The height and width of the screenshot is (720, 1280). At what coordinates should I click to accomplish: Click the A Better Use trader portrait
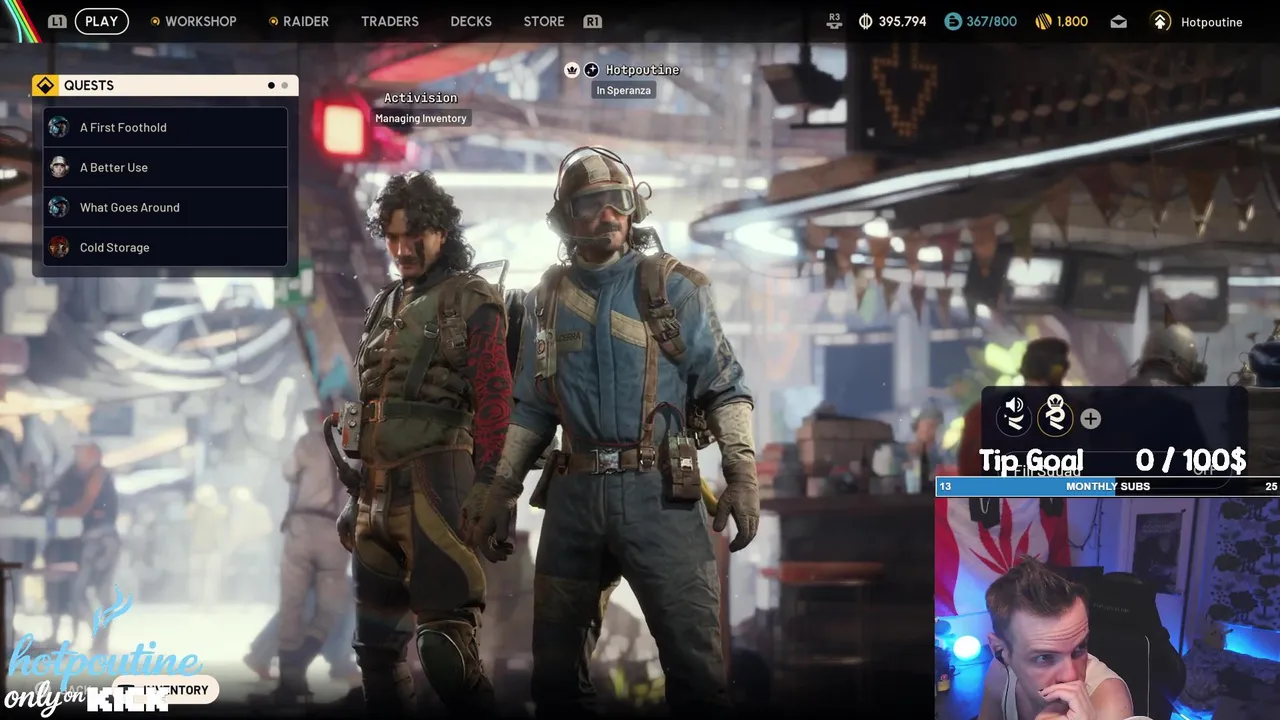pos(59,167)
